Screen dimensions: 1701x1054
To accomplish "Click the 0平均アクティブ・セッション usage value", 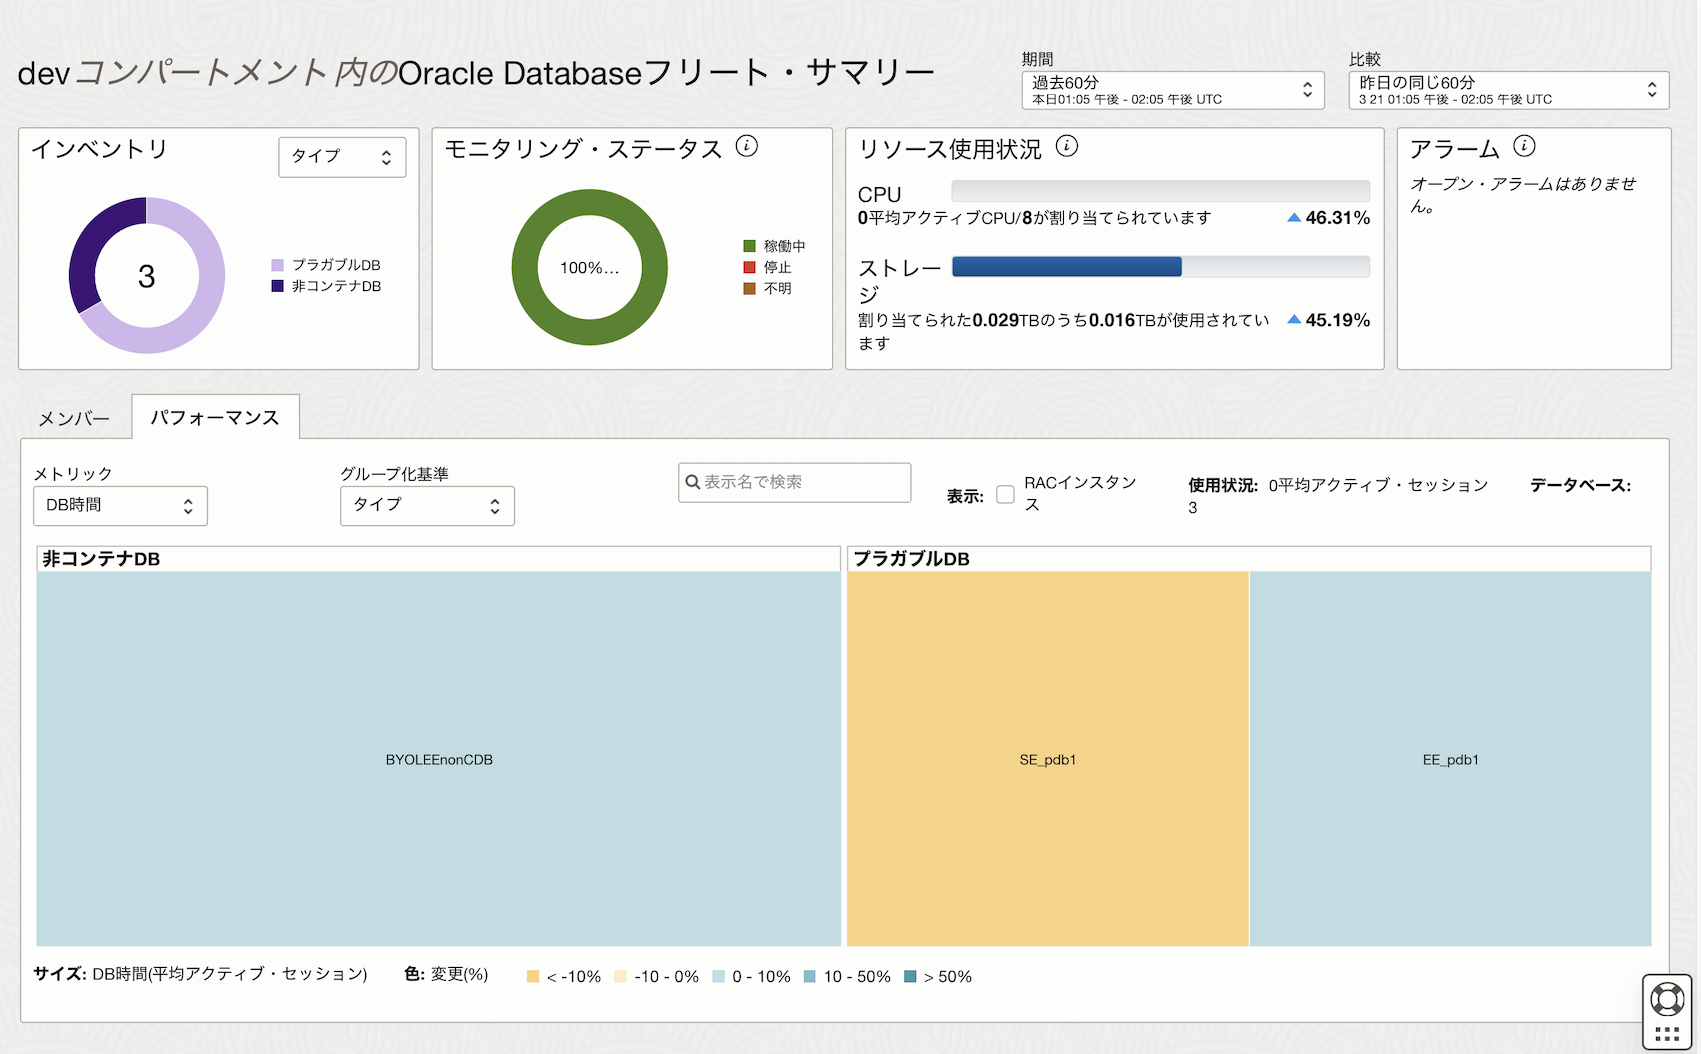I will pyautogui.click(x=1378, y=485).
